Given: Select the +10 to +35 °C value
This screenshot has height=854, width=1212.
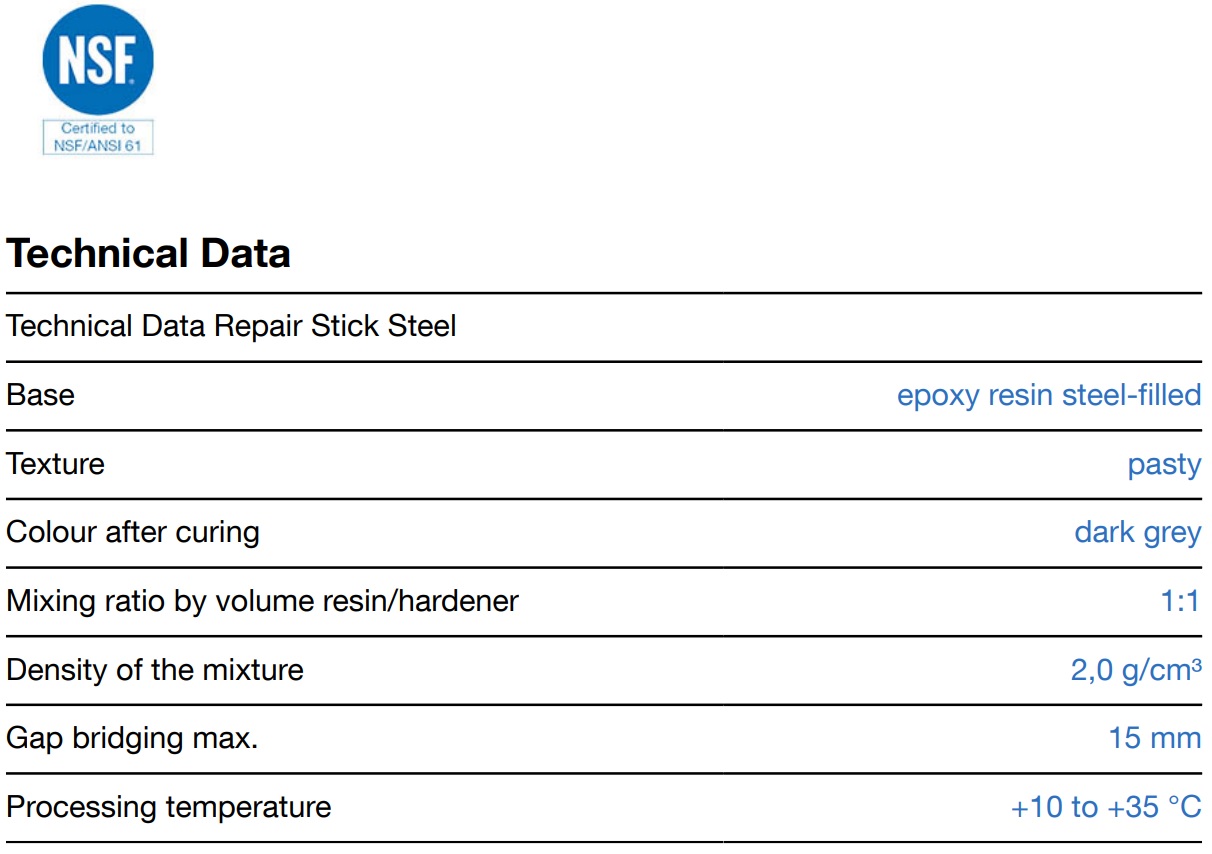Looking at the screenshot, I should click(x=1105, y=806).
